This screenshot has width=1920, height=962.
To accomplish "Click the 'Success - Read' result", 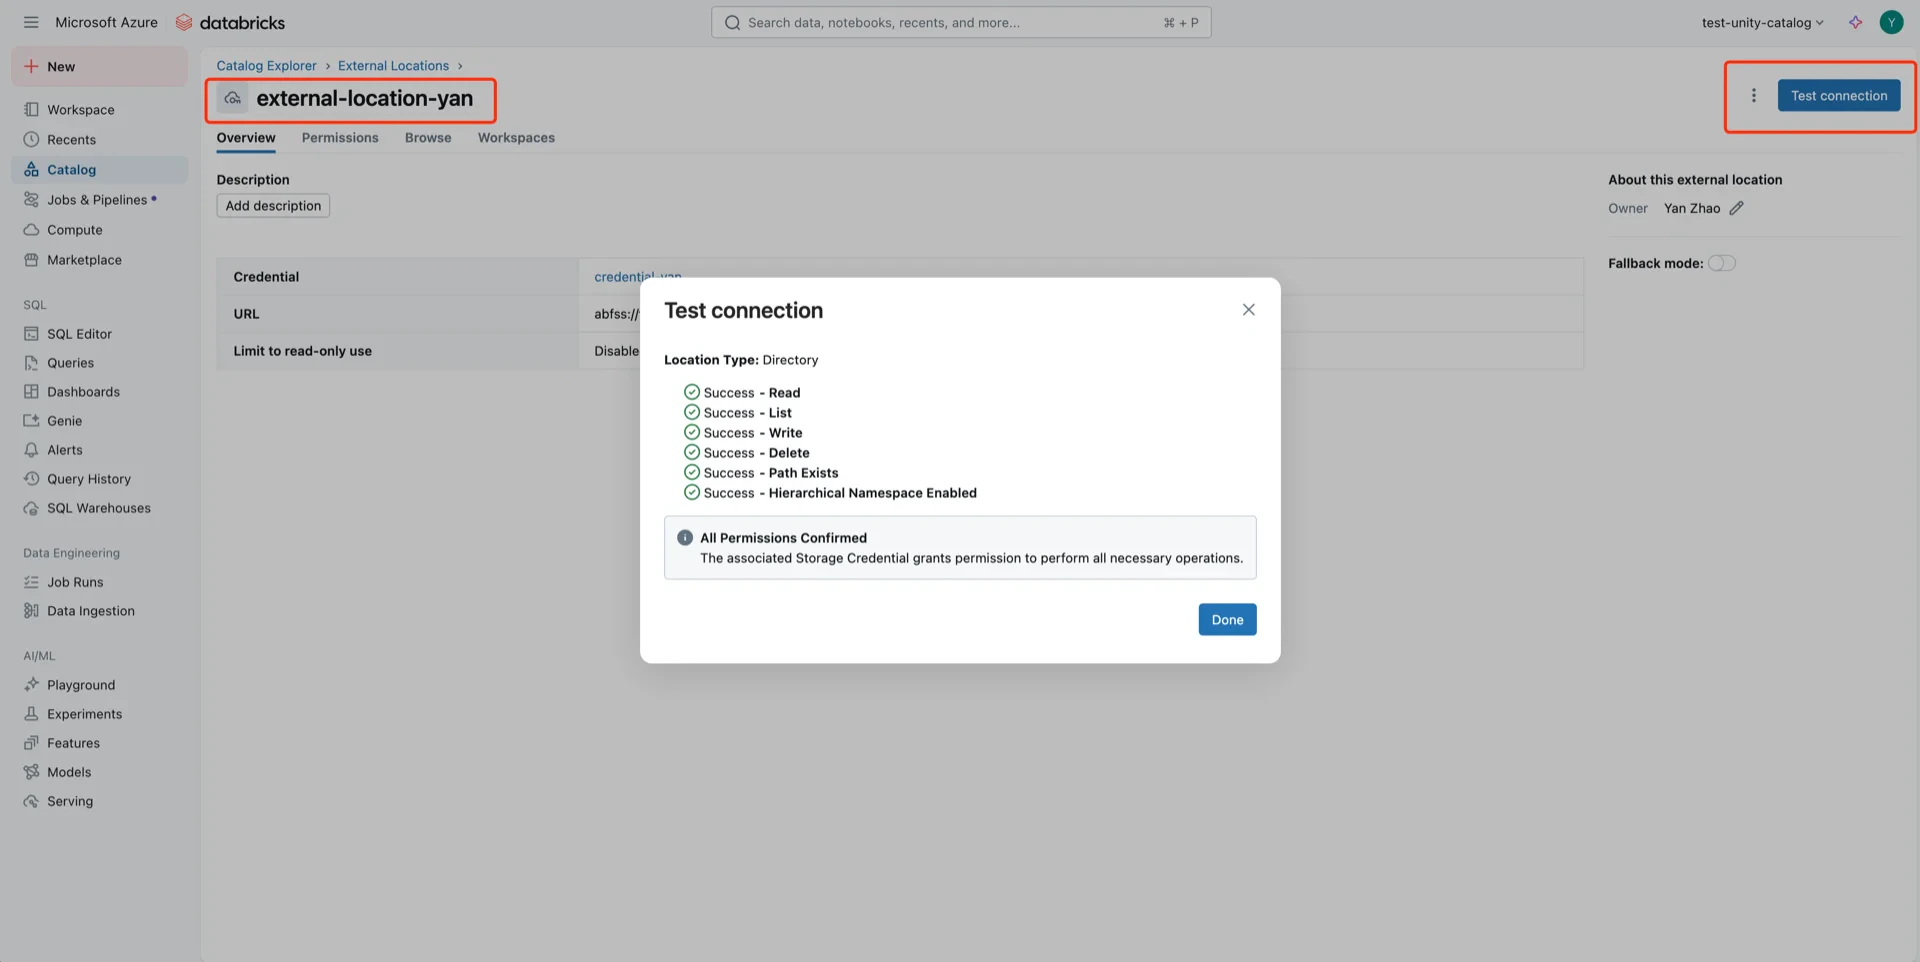I will (x=742, y=393).
